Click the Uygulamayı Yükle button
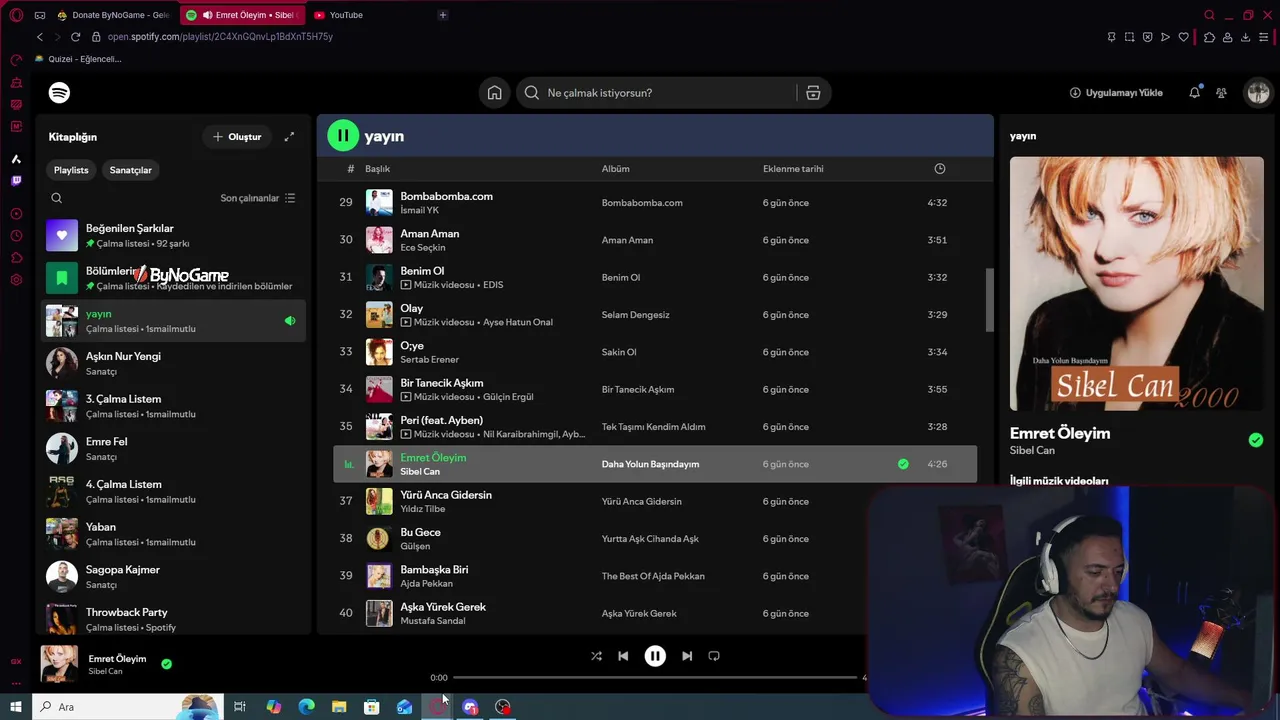 tap(1116, 93)
